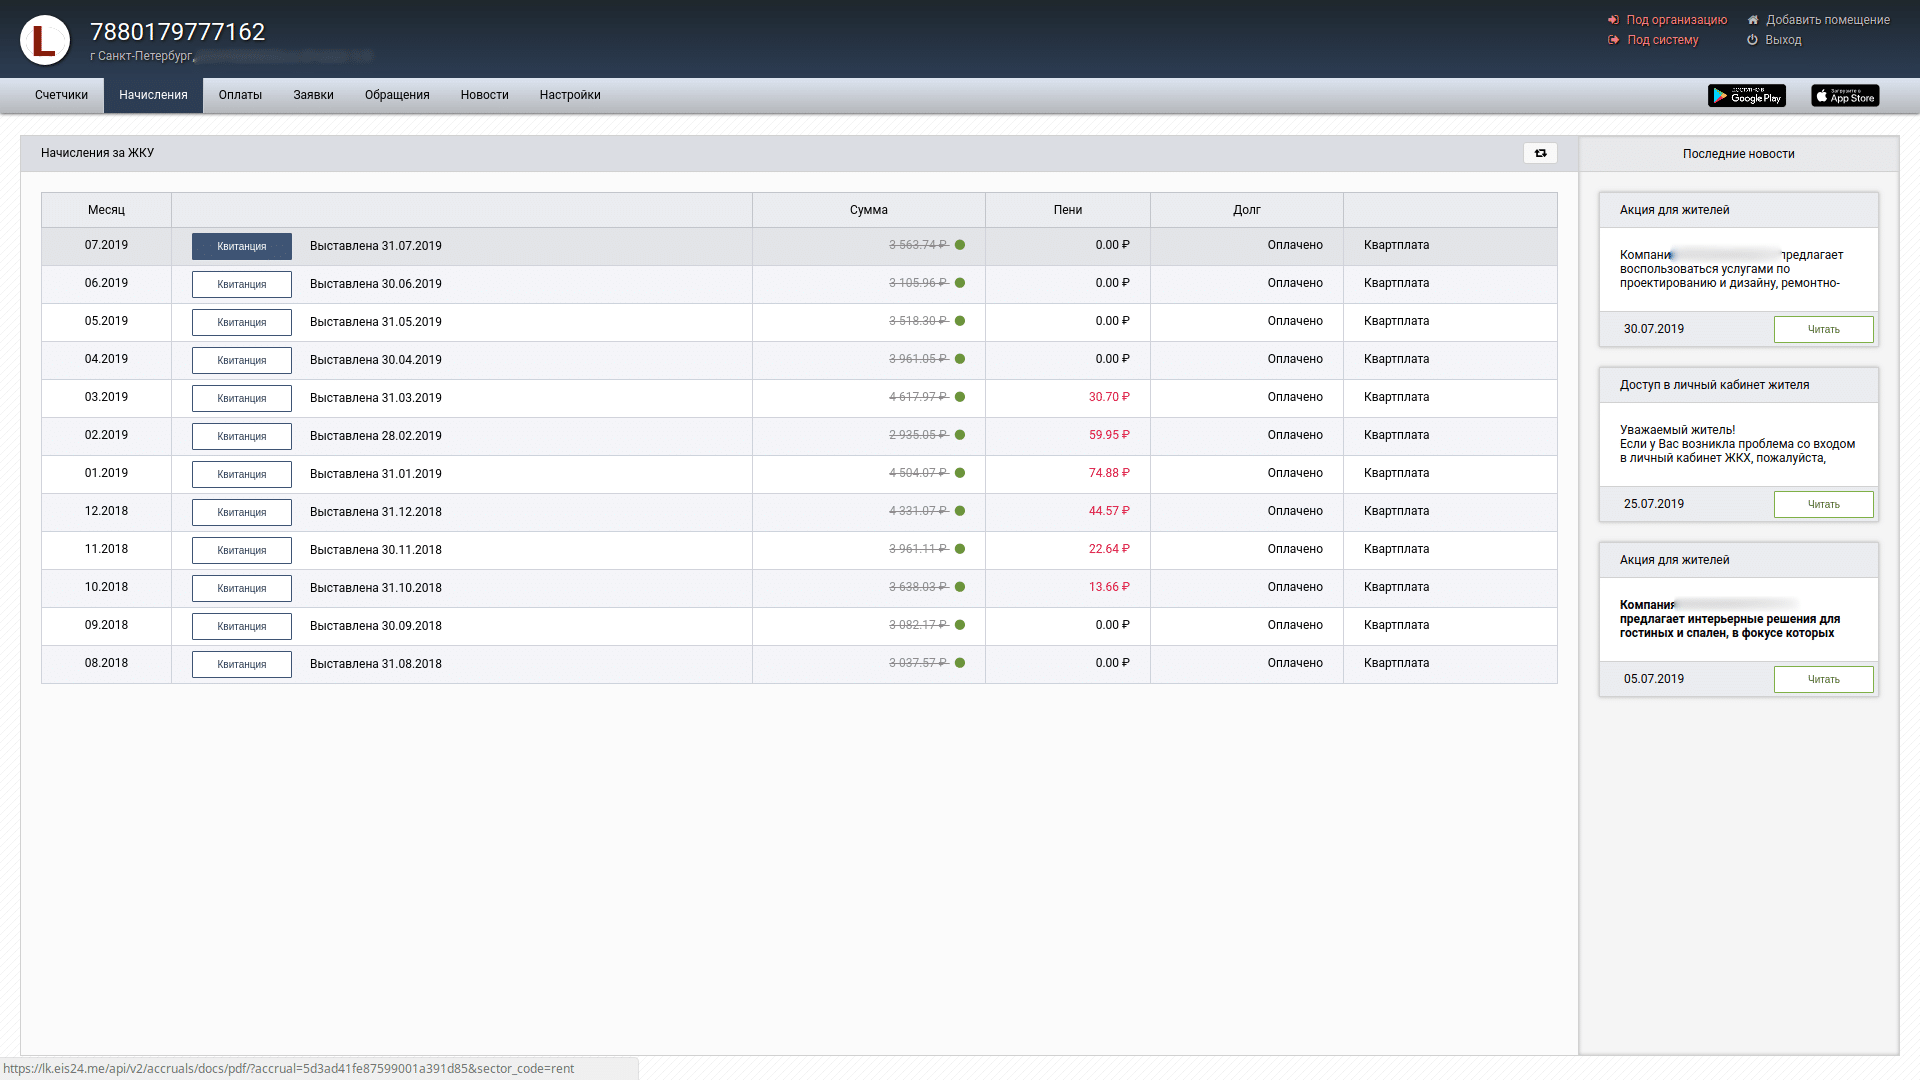
Task: Read the news dated 30.07.2019
Action: (1823, 330)
